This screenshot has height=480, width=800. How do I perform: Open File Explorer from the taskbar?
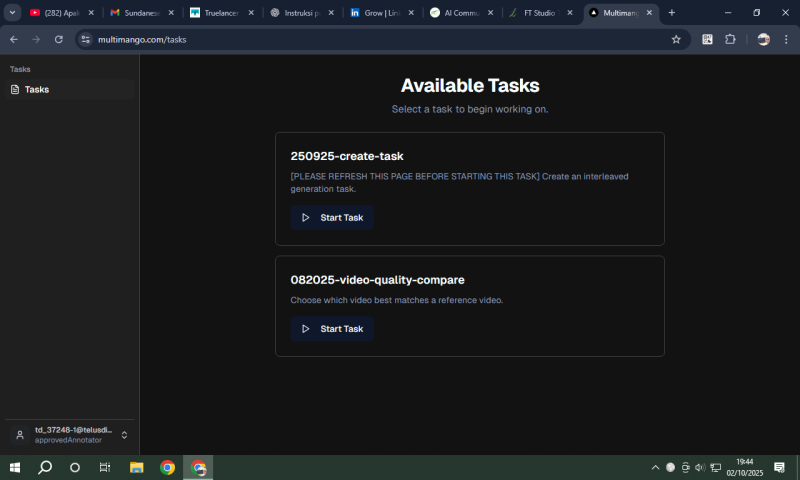tap(137, 467)
